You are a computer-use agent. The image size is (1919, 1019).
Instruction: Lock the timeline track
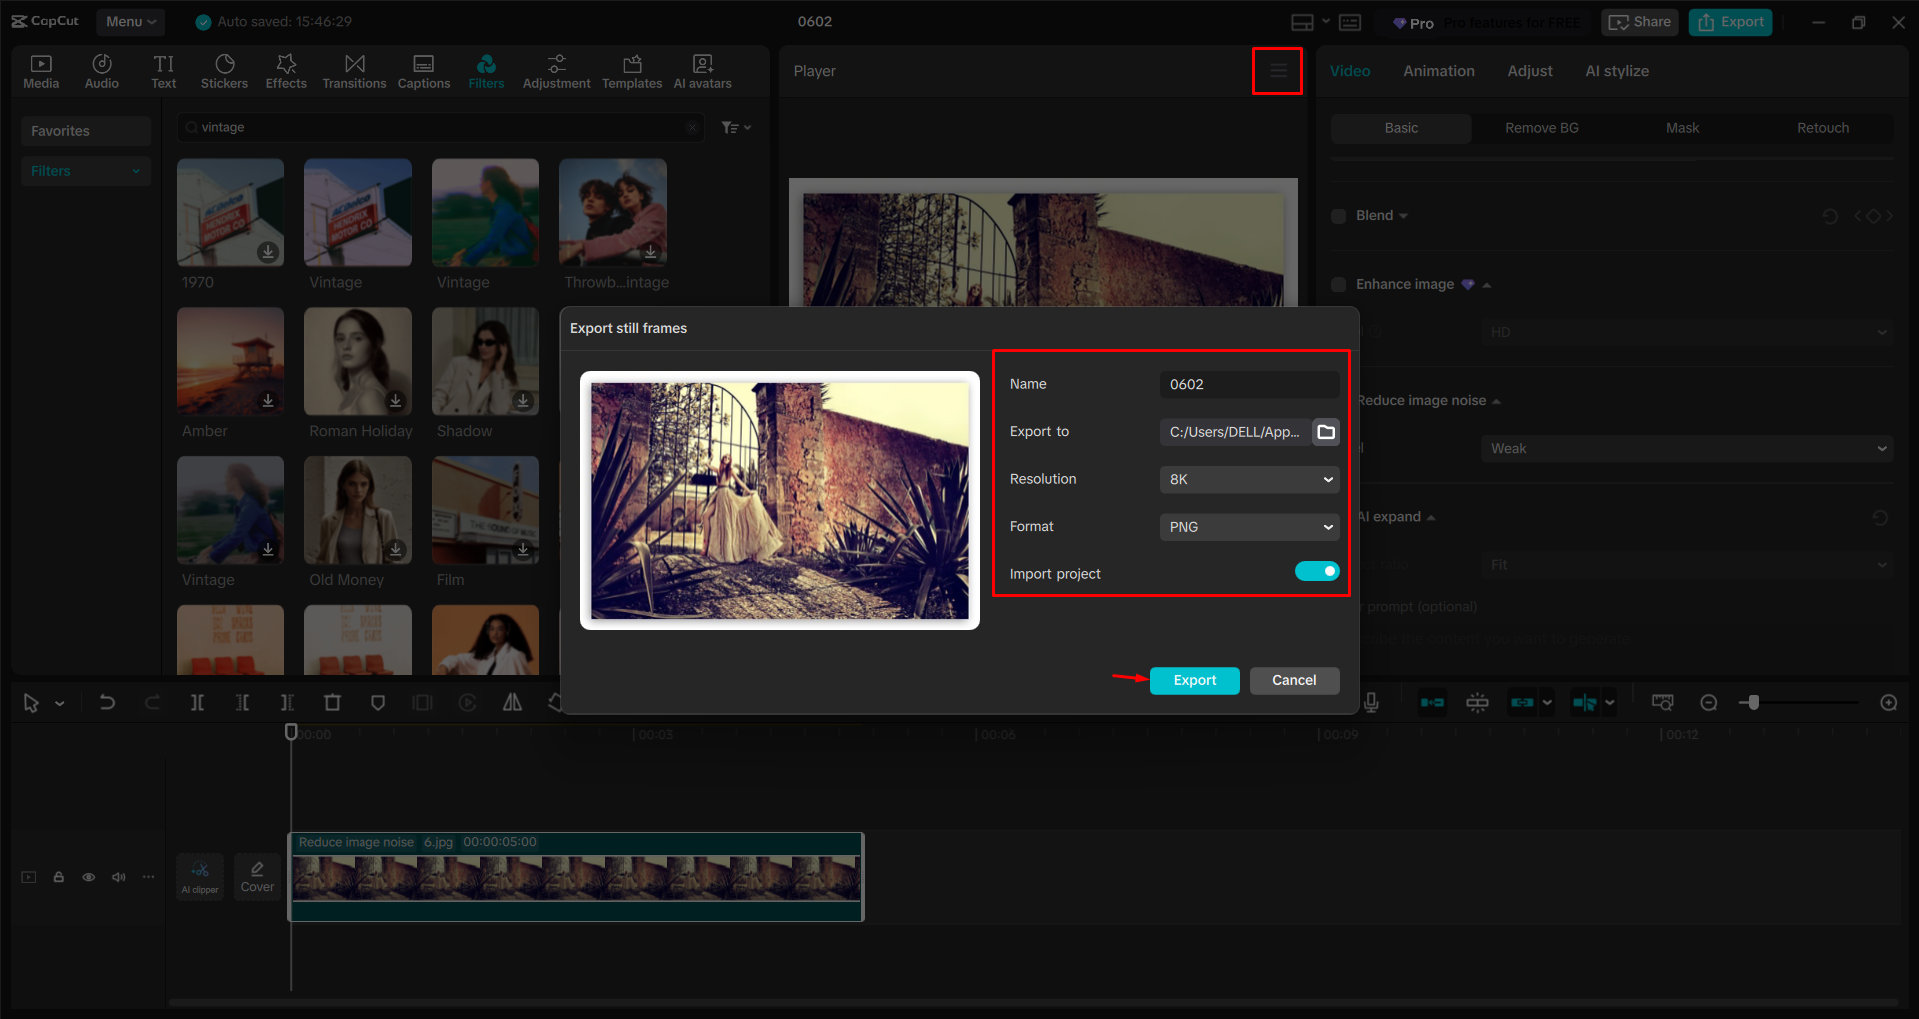[x=58, y=876]
